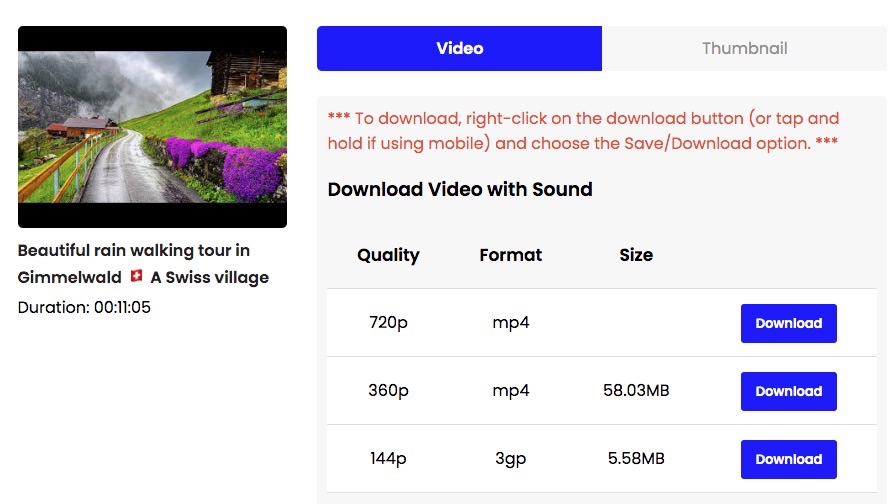The width and height of the screenshot is (893, 504).
Task: Download the 144p 3gp video
Action: click(788, 459)
